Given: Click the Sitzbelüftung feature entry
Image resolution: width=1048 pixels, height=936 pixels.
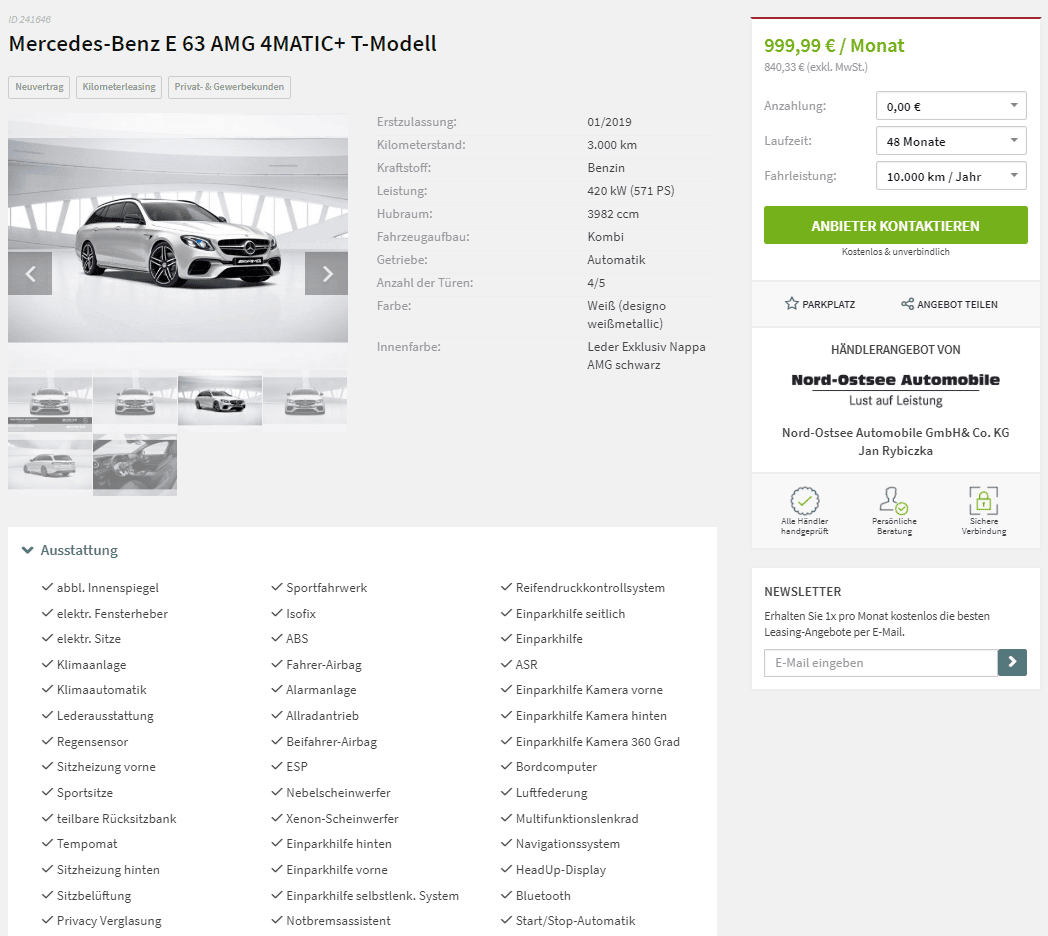Looking at the screenshot, I should click(x=94, y=896).
